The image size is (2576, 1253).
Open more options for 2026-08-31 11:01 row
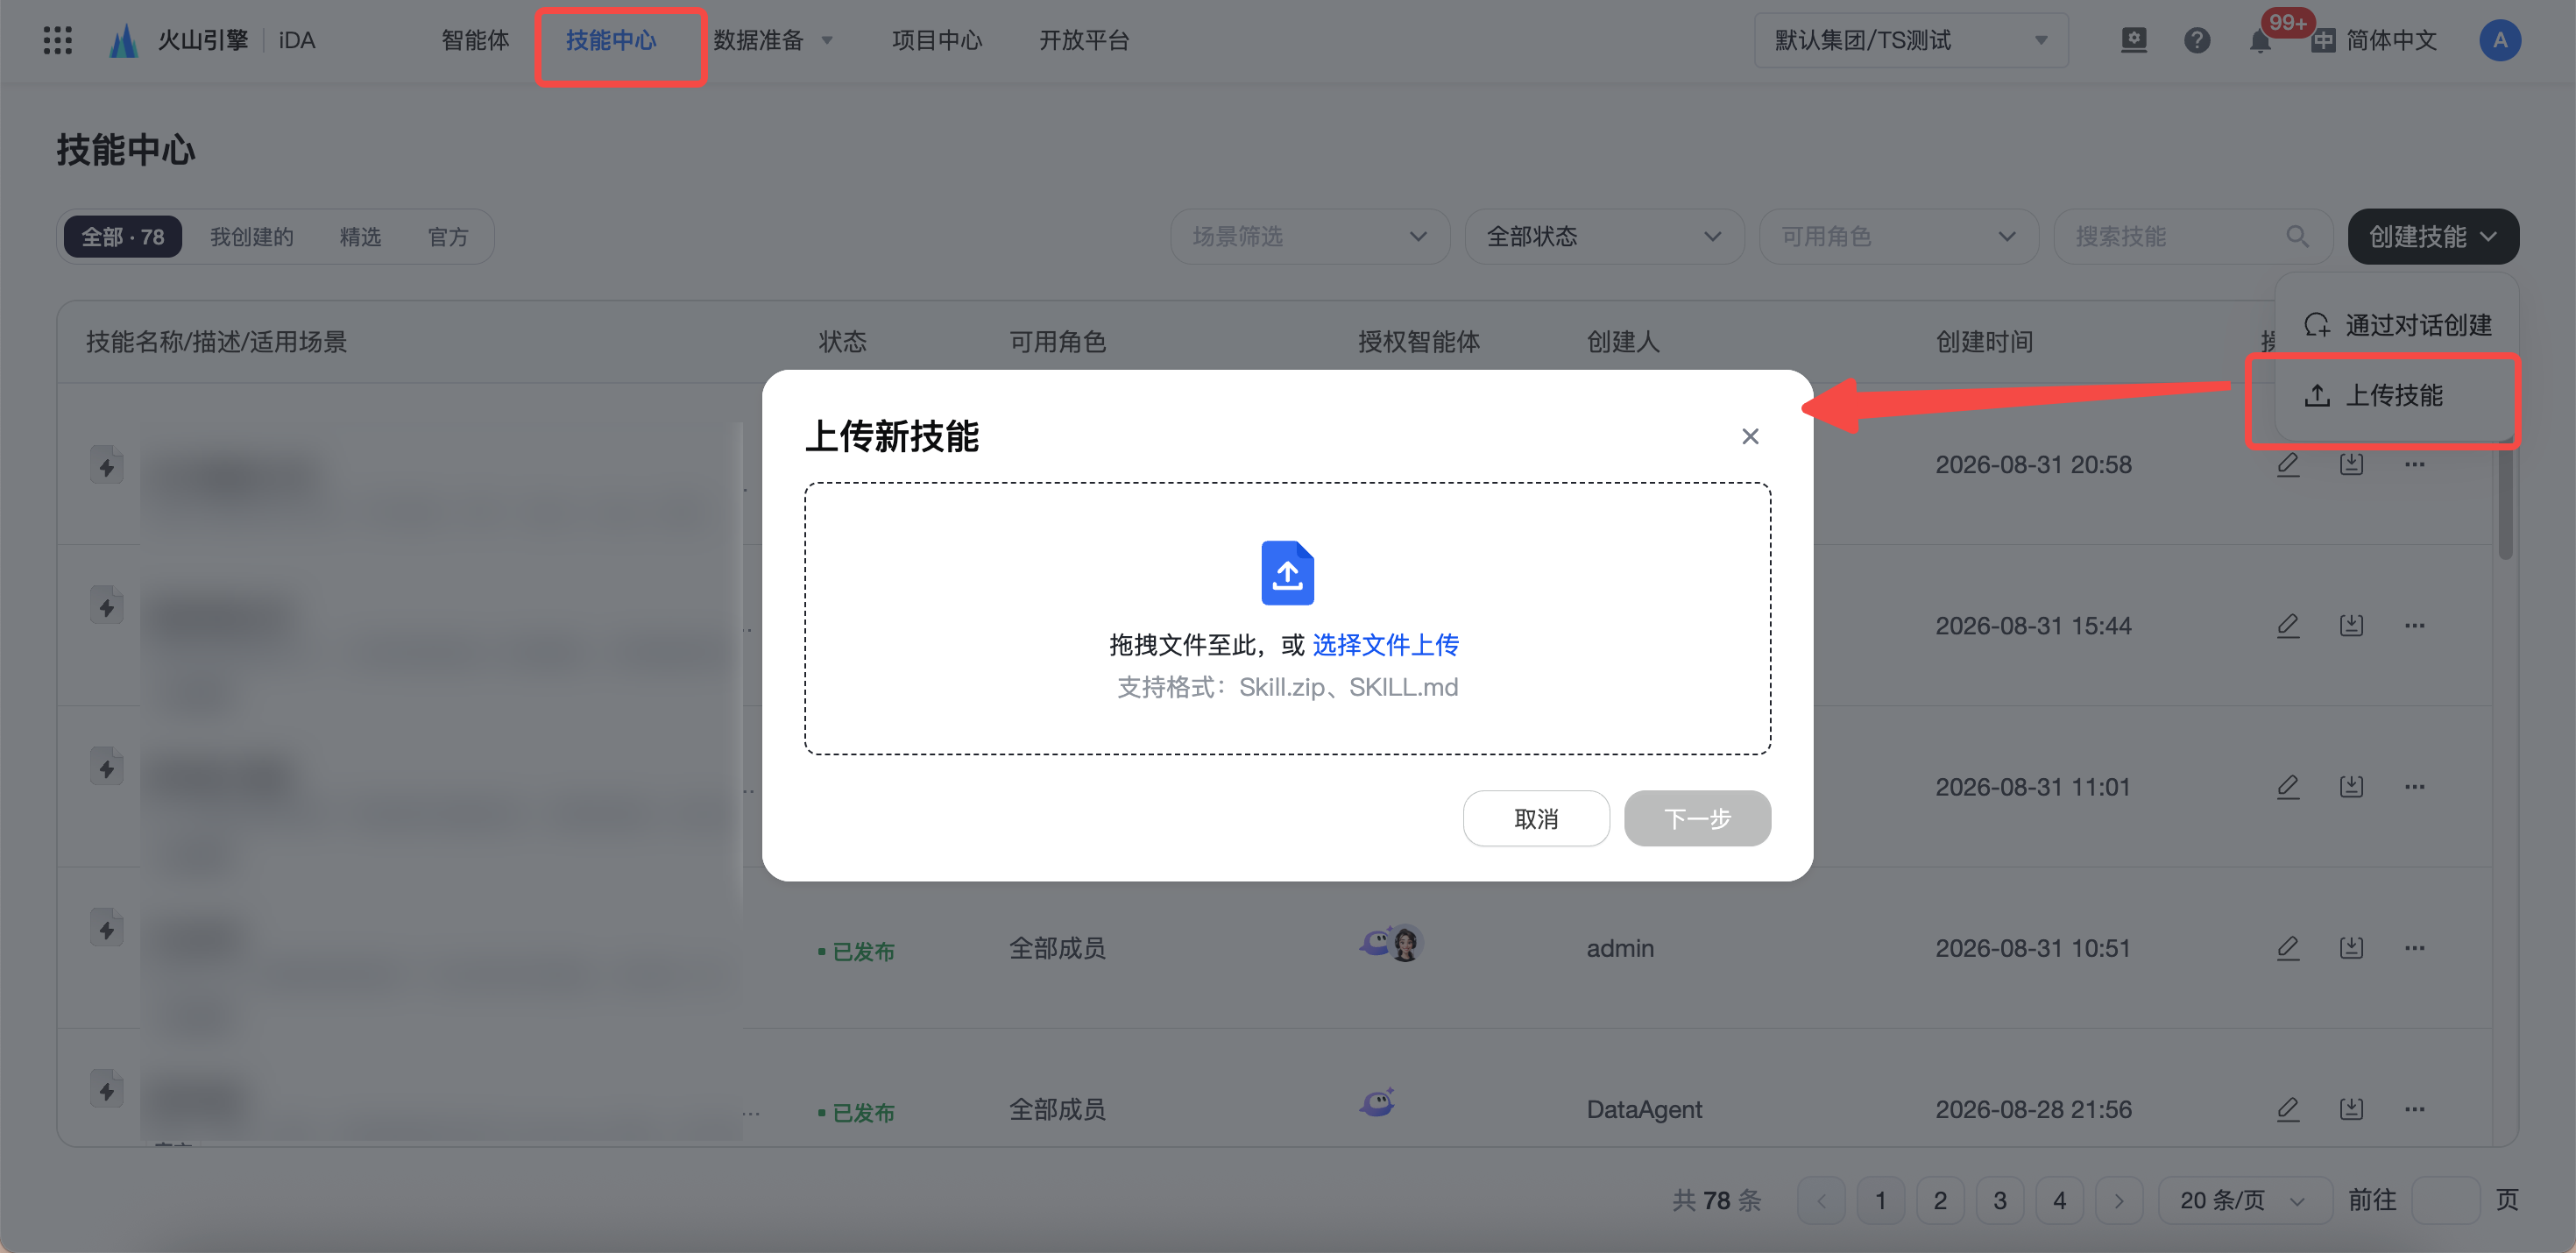[2414, 786]
